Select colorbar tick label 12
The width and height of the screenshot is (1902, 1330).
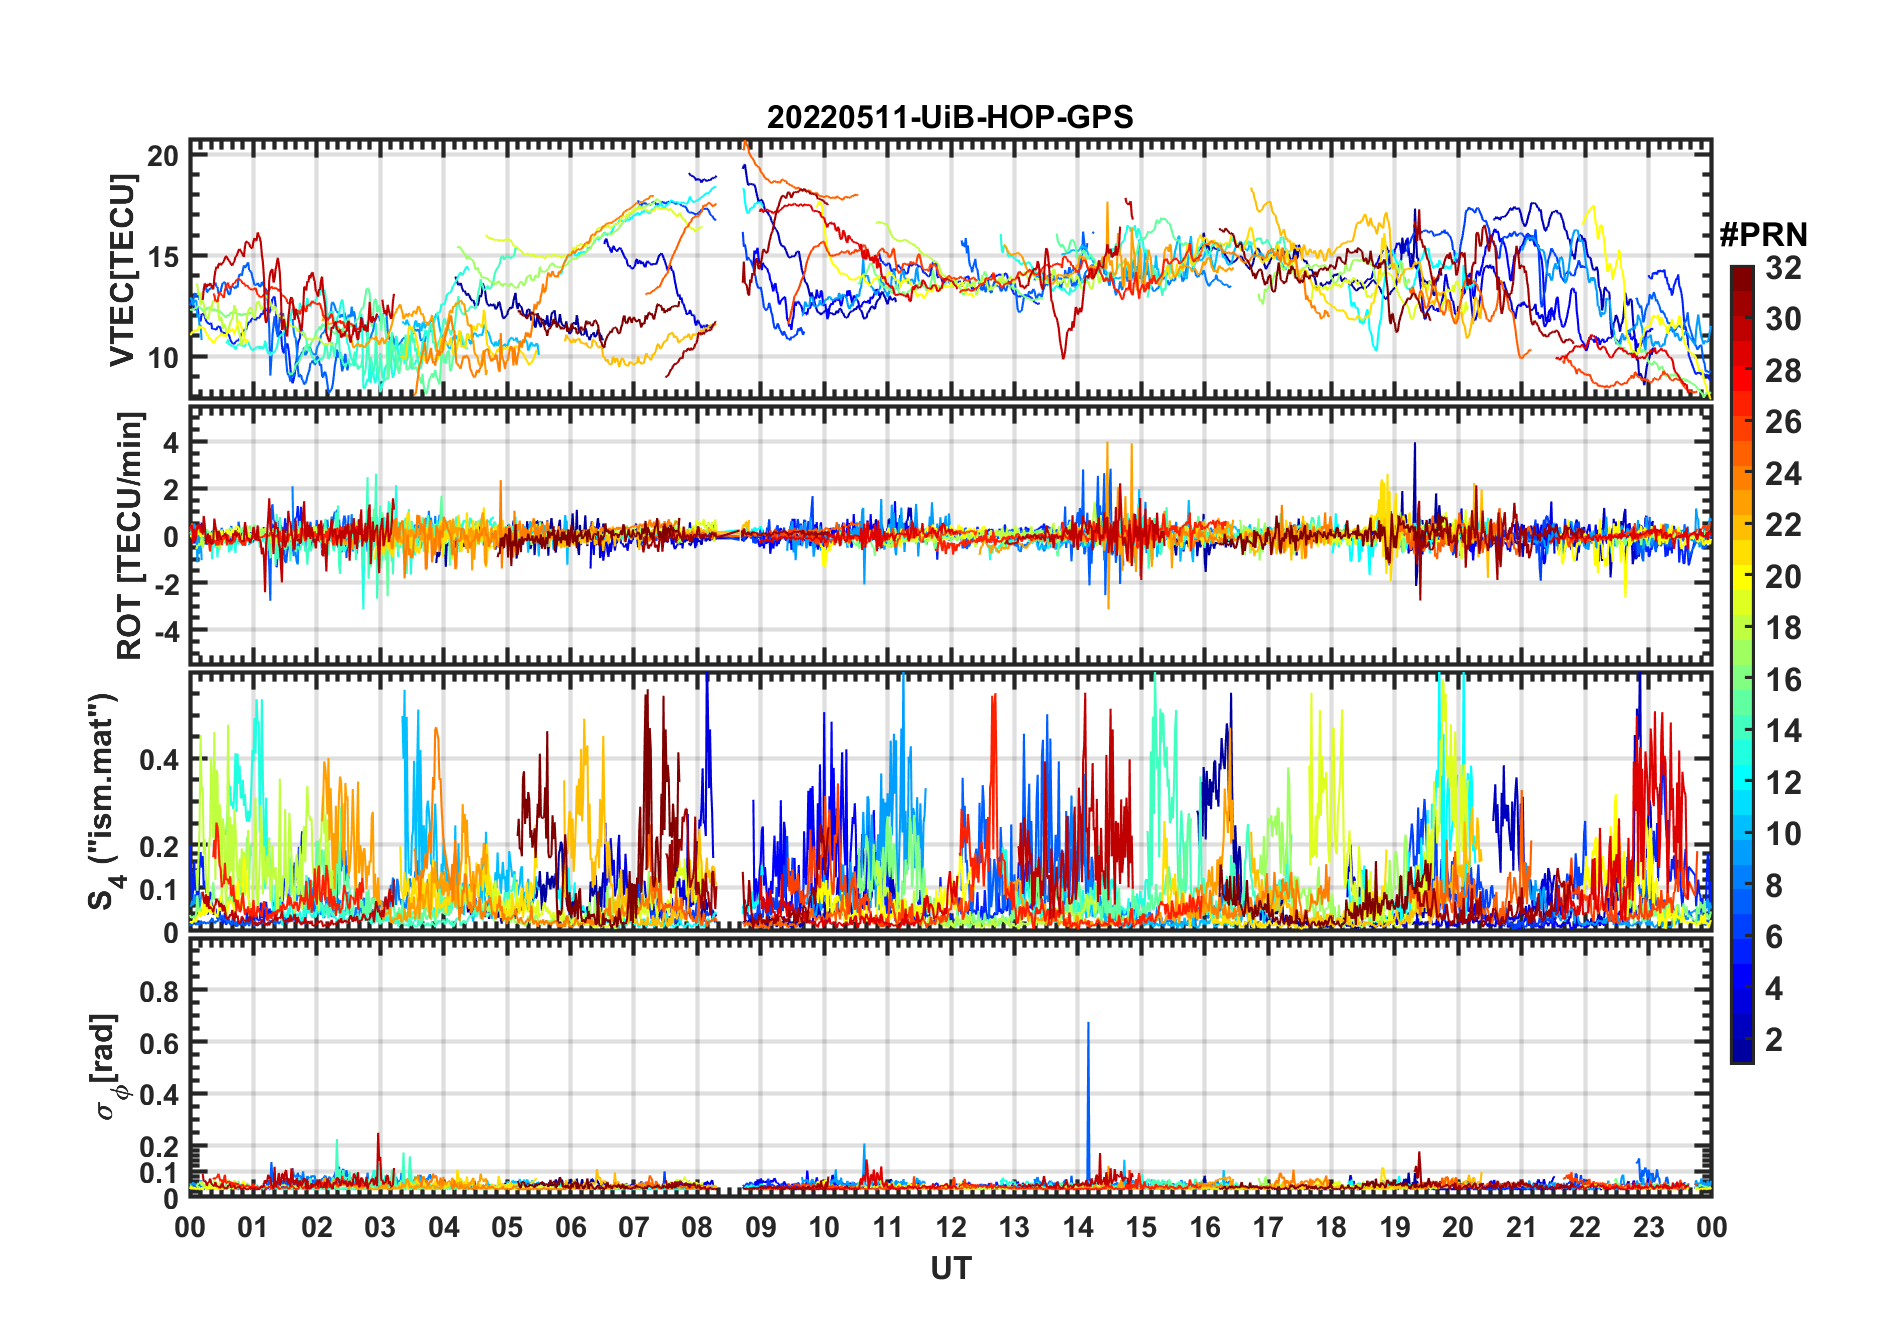pyautogui.click(x=1783, y=782)
